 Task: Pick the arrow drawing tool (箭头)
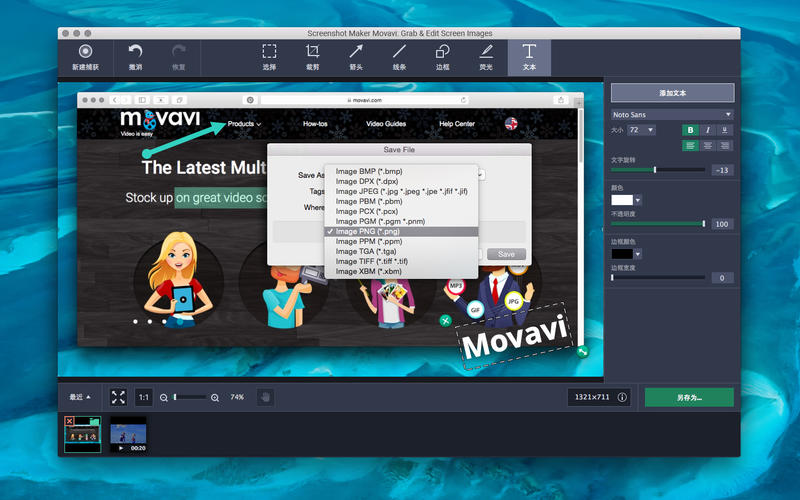pyautogui.click(x=356, y=57)
